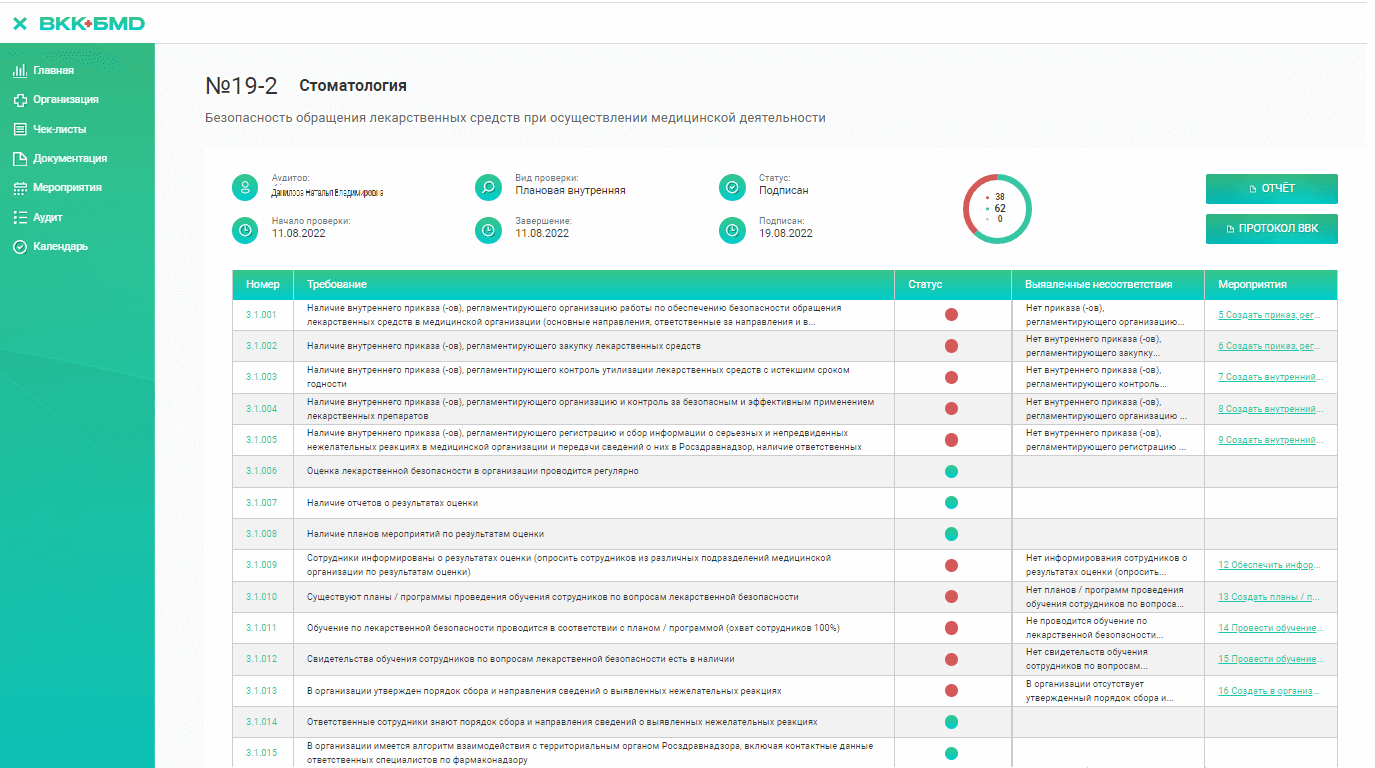The width and height of the screenshot is (1375, 768).
Task: Open measure link '14 Провести обучение'
Action: [1270, 628]
